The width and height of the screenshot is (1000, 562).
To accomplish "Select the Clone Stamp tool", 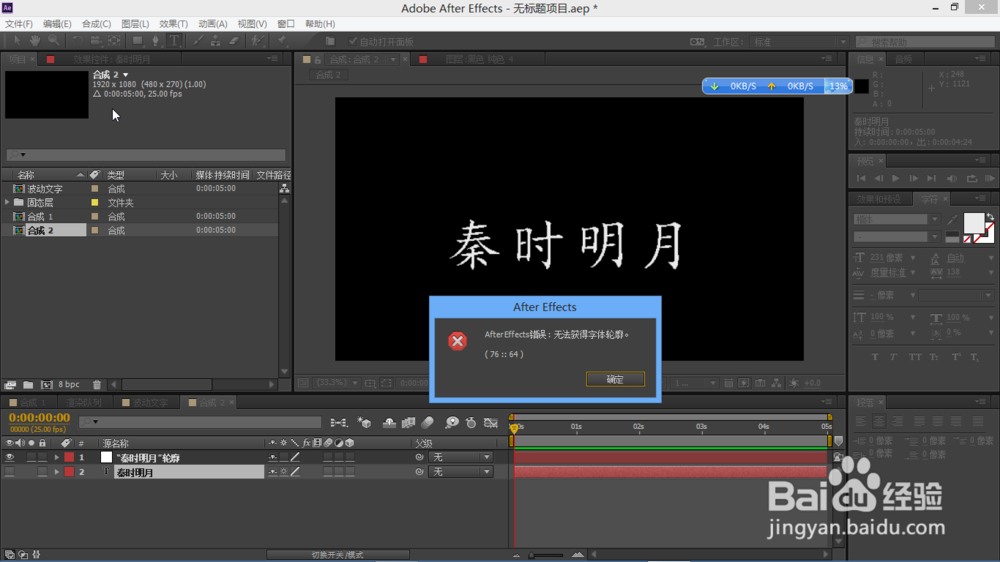I will [216, 41].
